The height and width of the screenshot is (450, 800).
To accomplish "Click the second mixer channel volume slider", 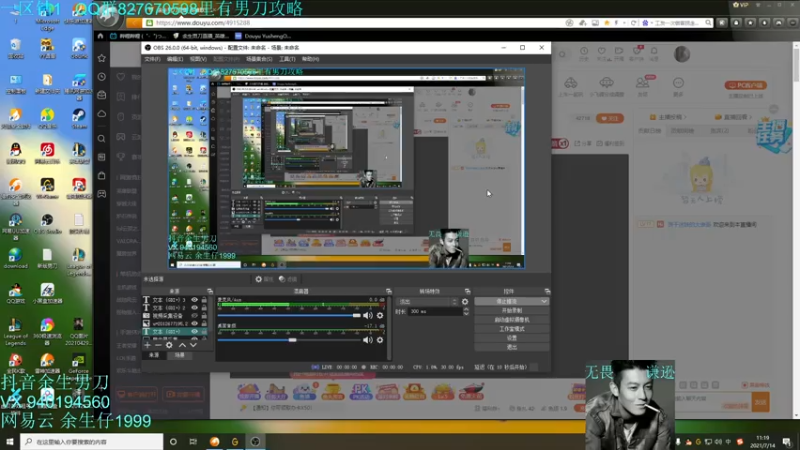I will point(289,340).
